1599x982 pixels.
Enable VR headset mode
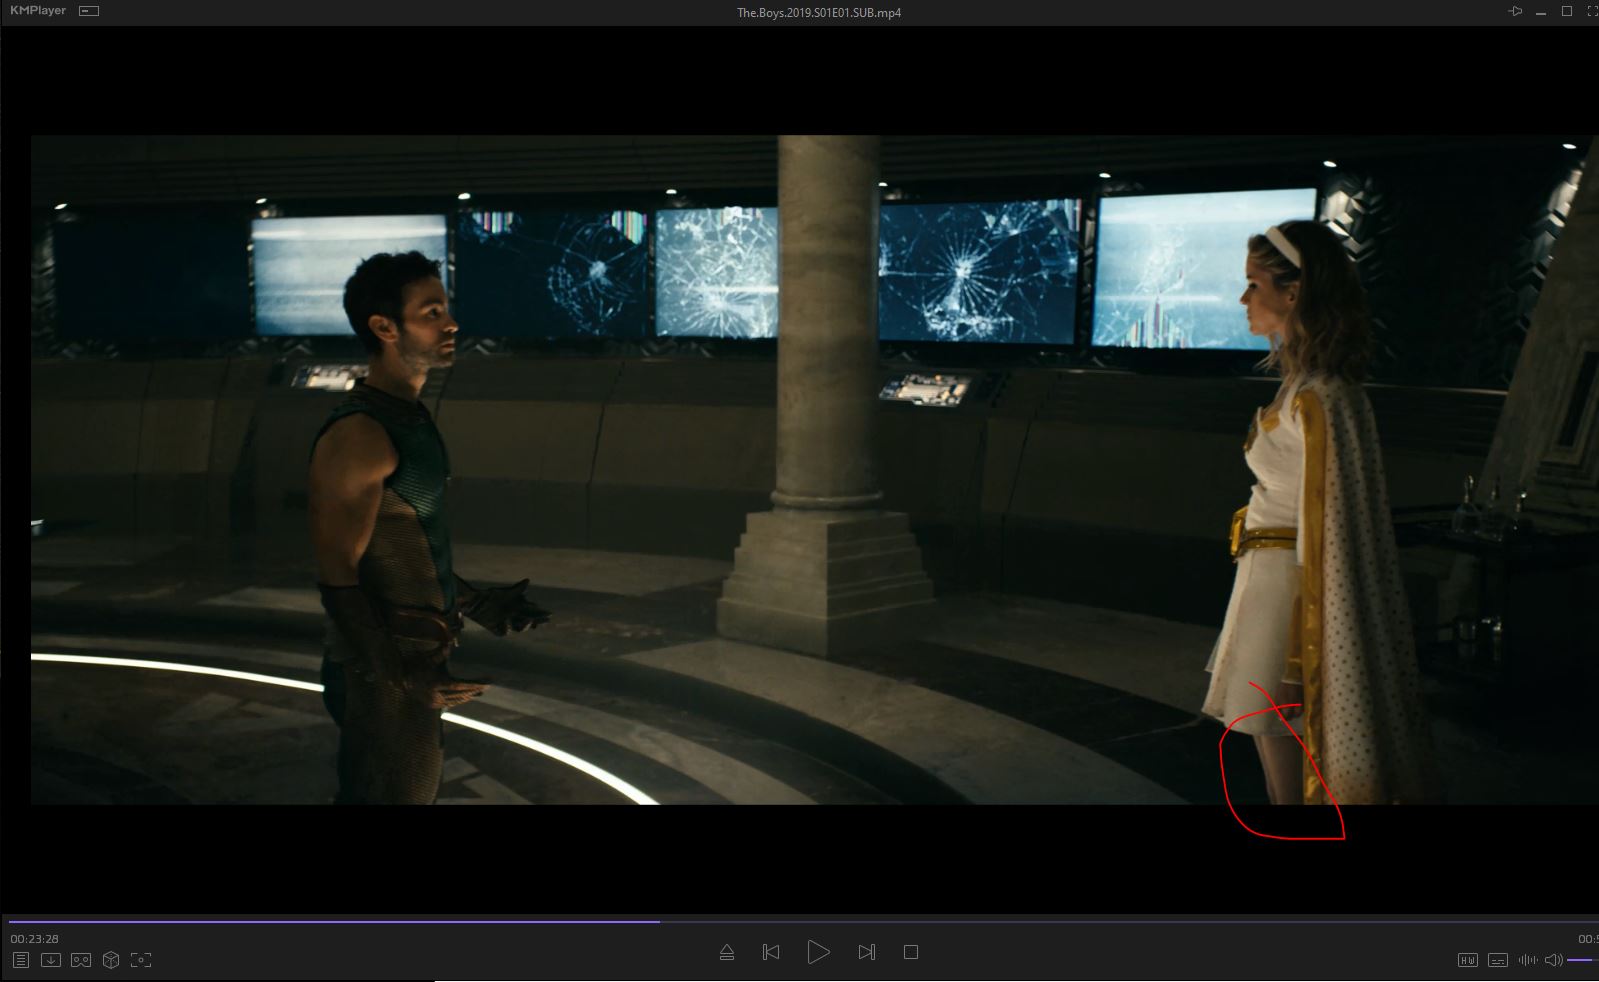click(x=81, y=960)
